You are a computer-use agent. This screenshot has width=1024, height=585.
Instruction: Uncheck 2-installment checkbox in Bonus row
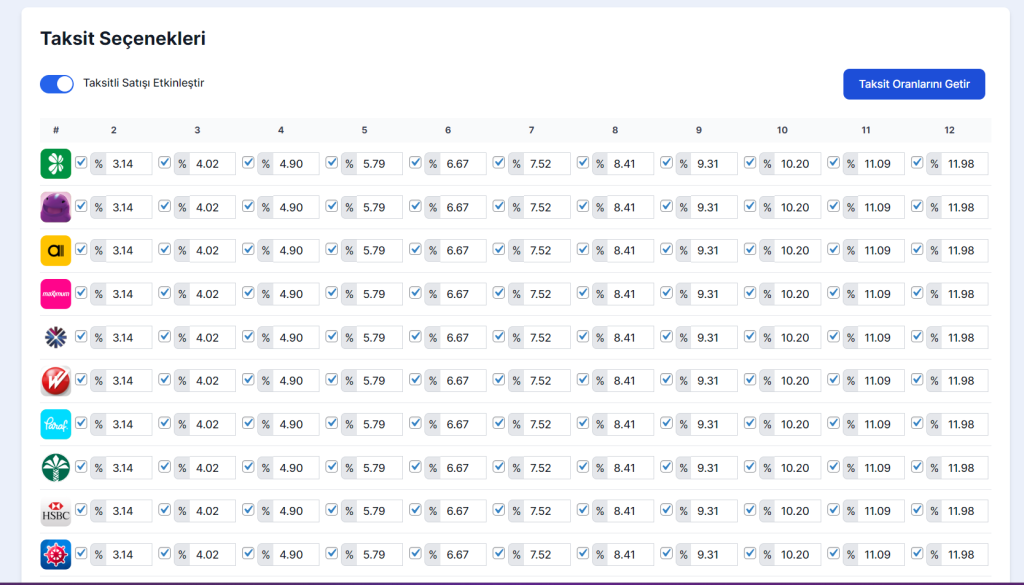tap(81, 163)
